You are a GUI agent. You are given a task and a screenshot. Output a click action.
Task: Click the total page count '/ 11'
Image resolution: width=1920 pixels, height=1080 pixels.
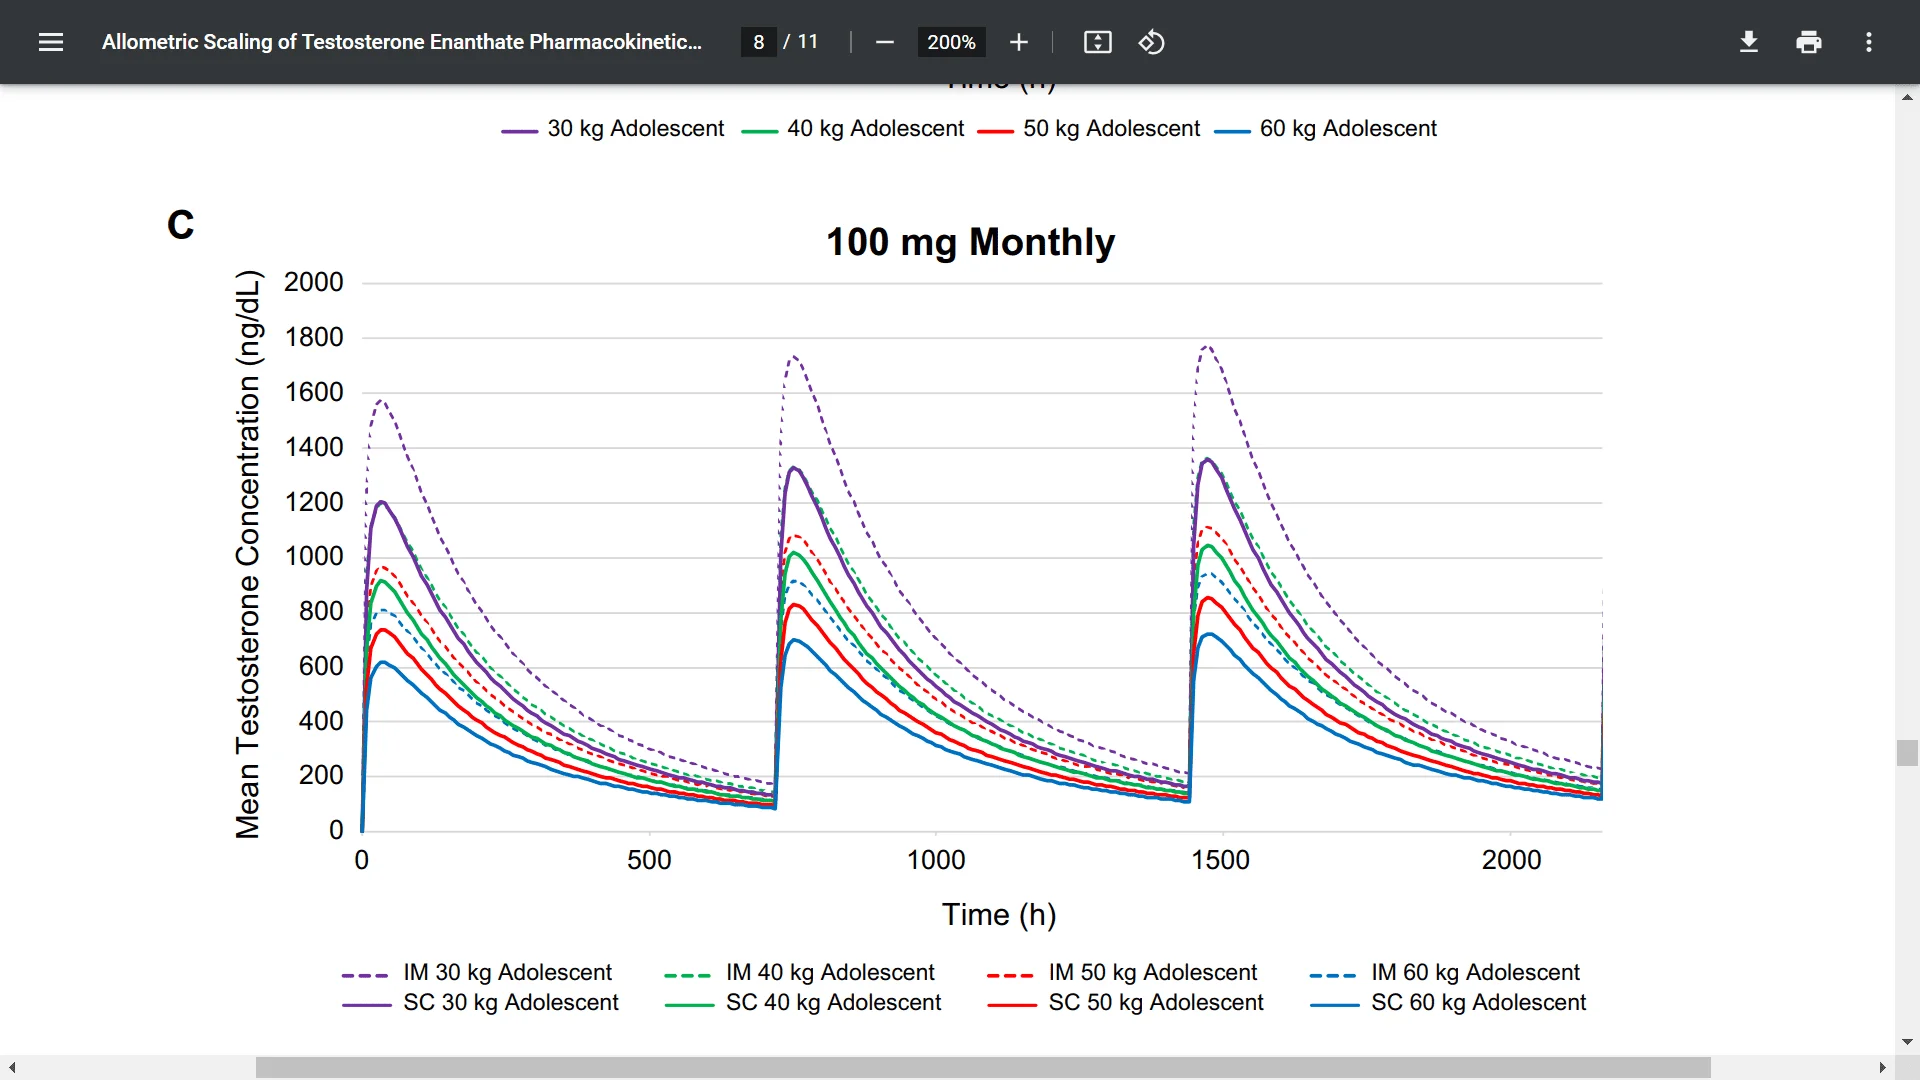click(801, 42)
